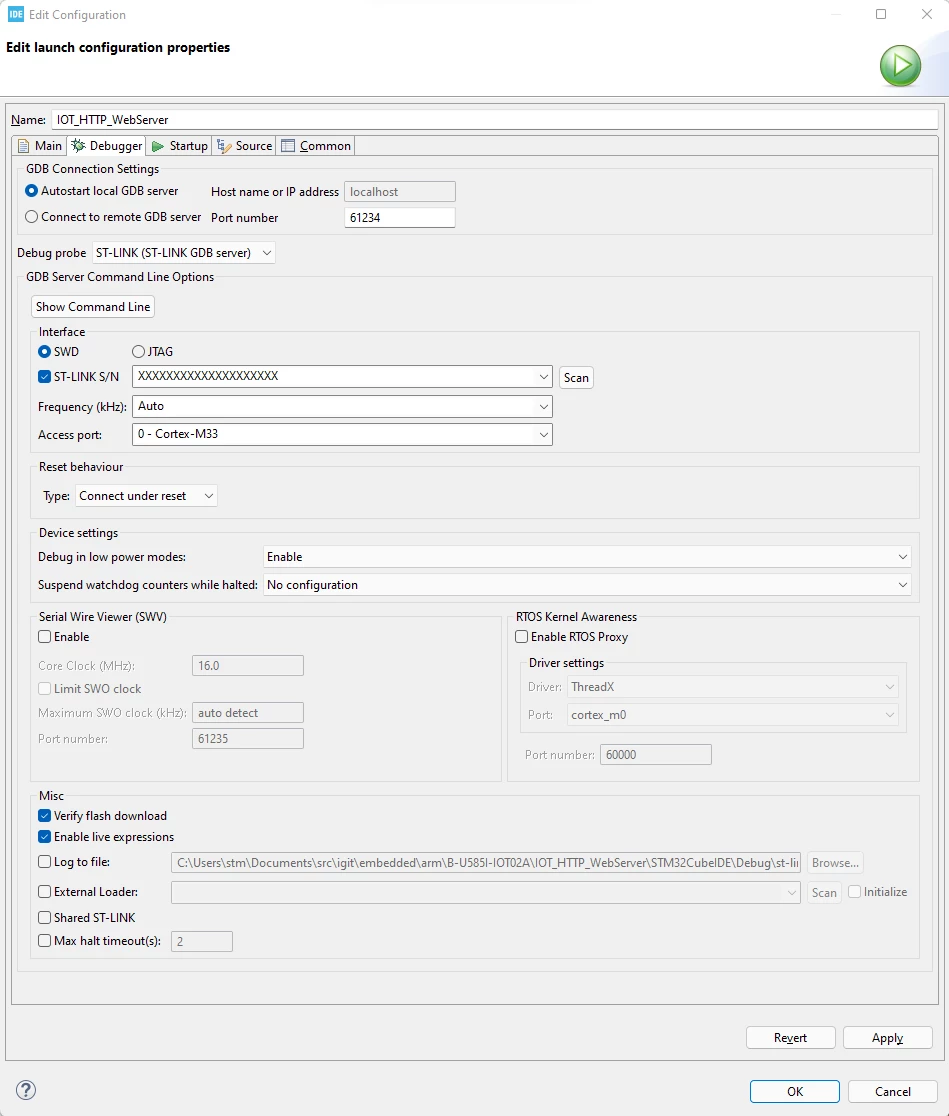Viewport: 949px width, 1116px height.
Task: Select the JTAG interface radio button
Action: pos(138,352)
